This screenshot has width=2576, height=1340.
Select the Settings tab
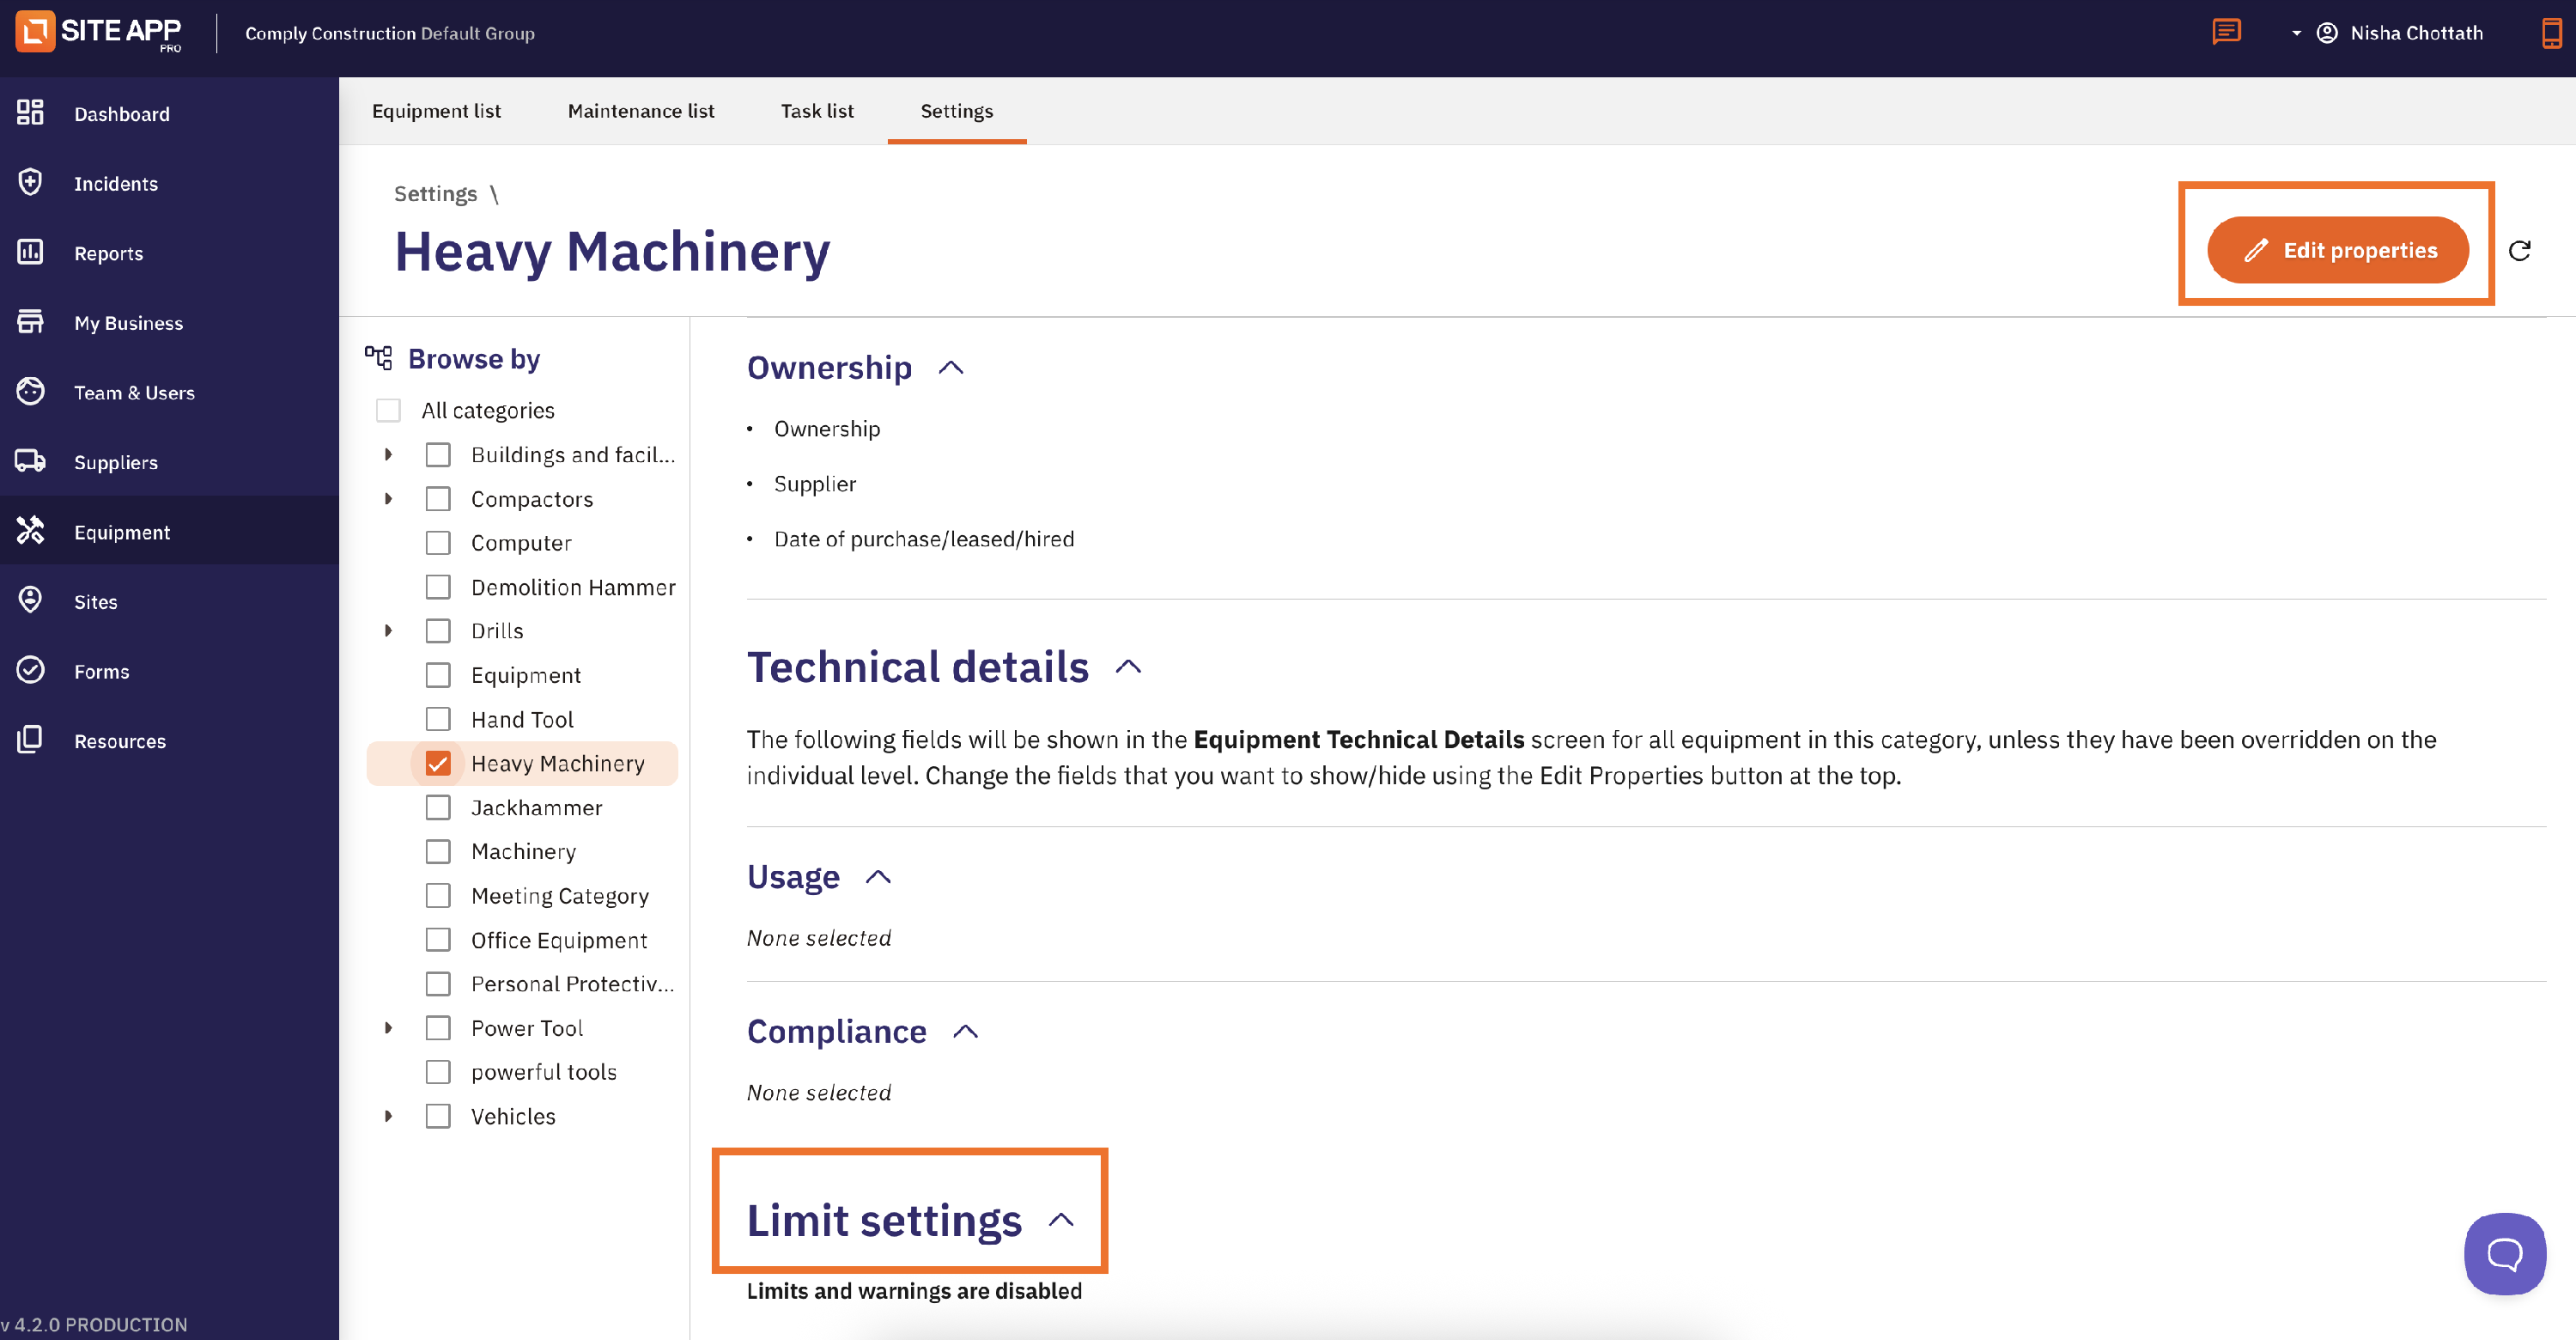click(957, 111)
